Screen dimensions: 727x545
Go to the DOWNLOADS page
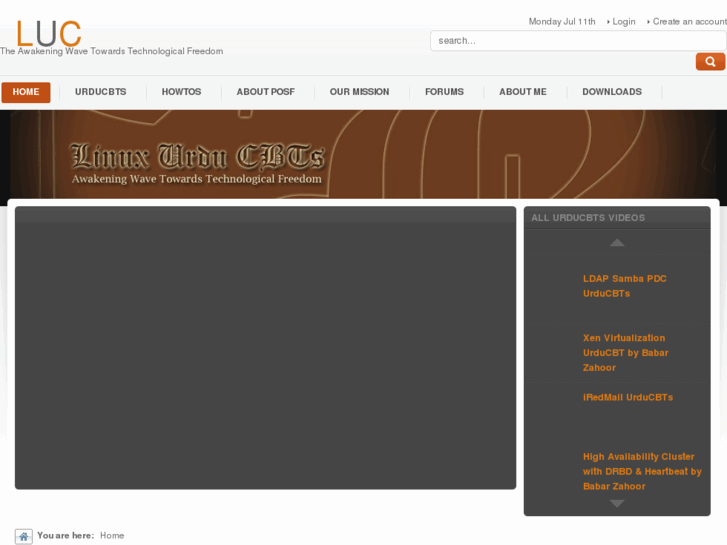point(612,92)
